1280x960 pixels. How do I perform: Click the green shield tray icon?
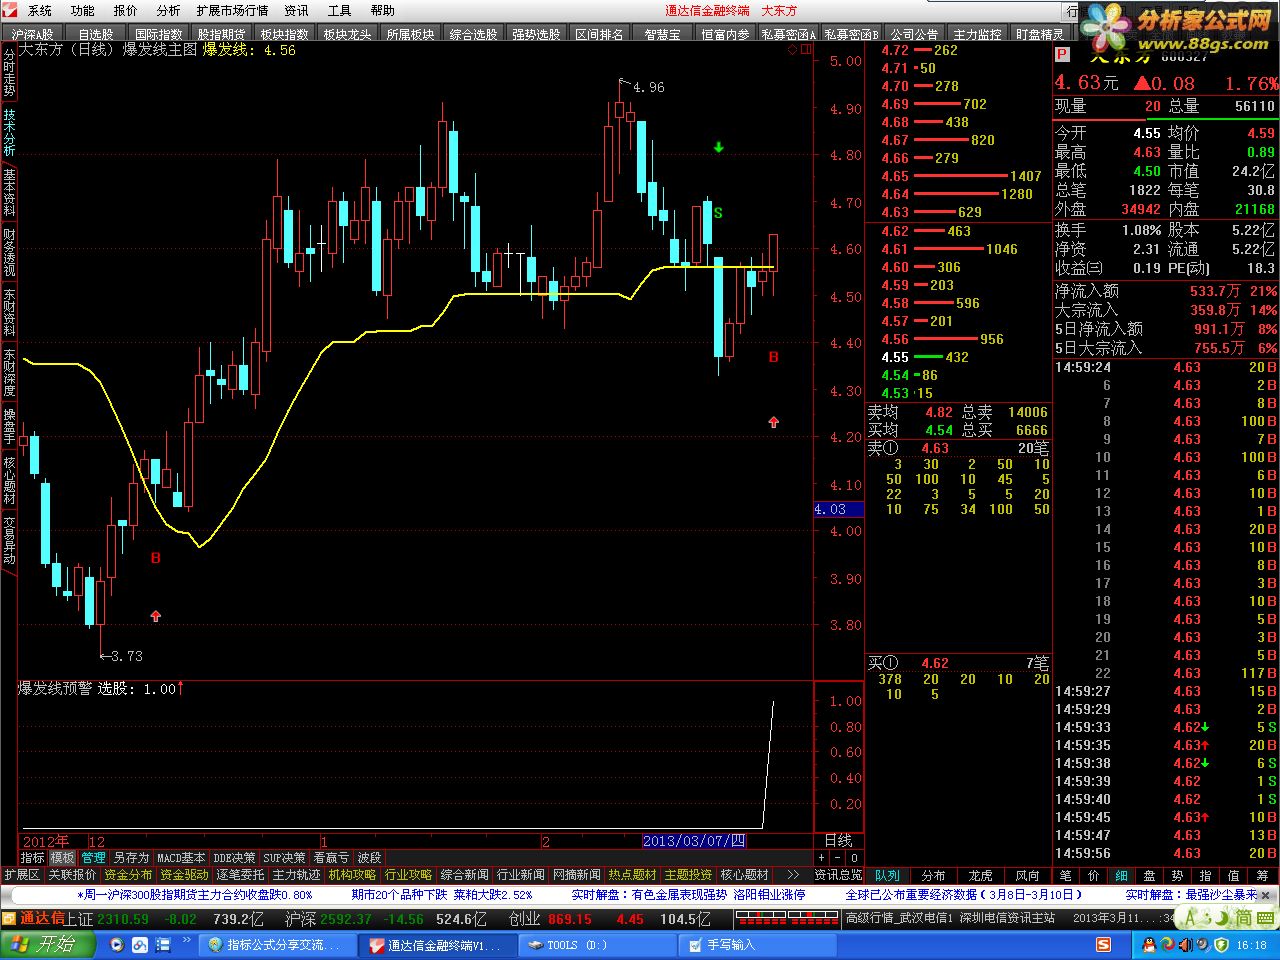1221,945
